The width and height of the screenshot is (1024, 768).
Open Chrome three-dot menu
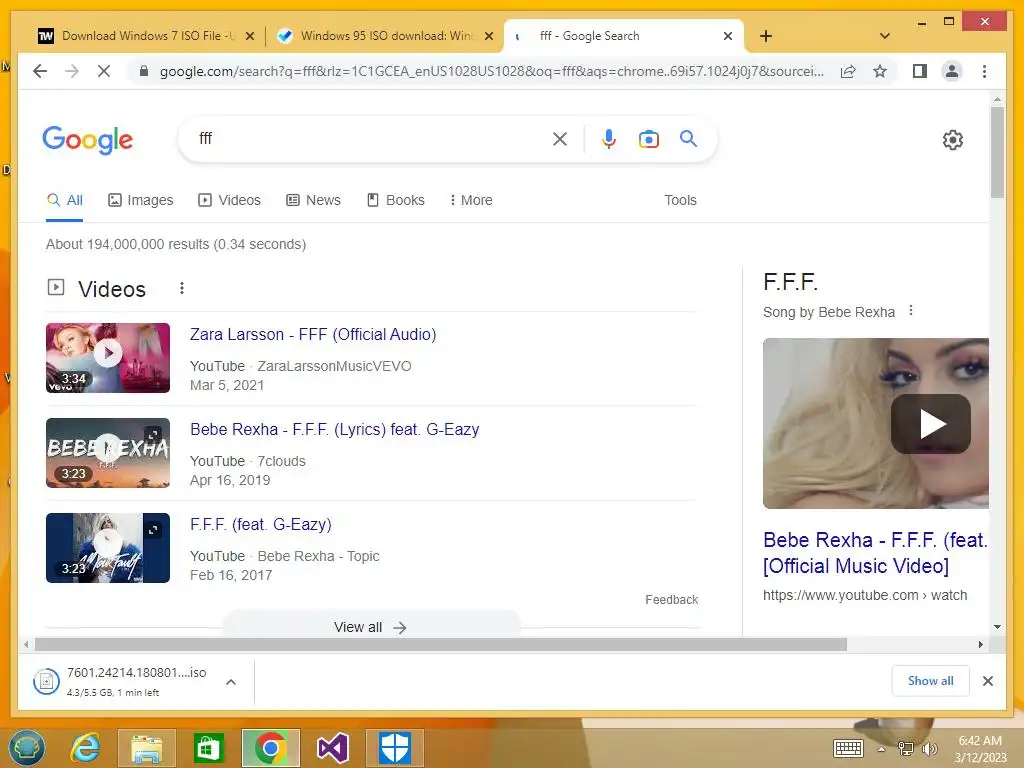(984, 71)
